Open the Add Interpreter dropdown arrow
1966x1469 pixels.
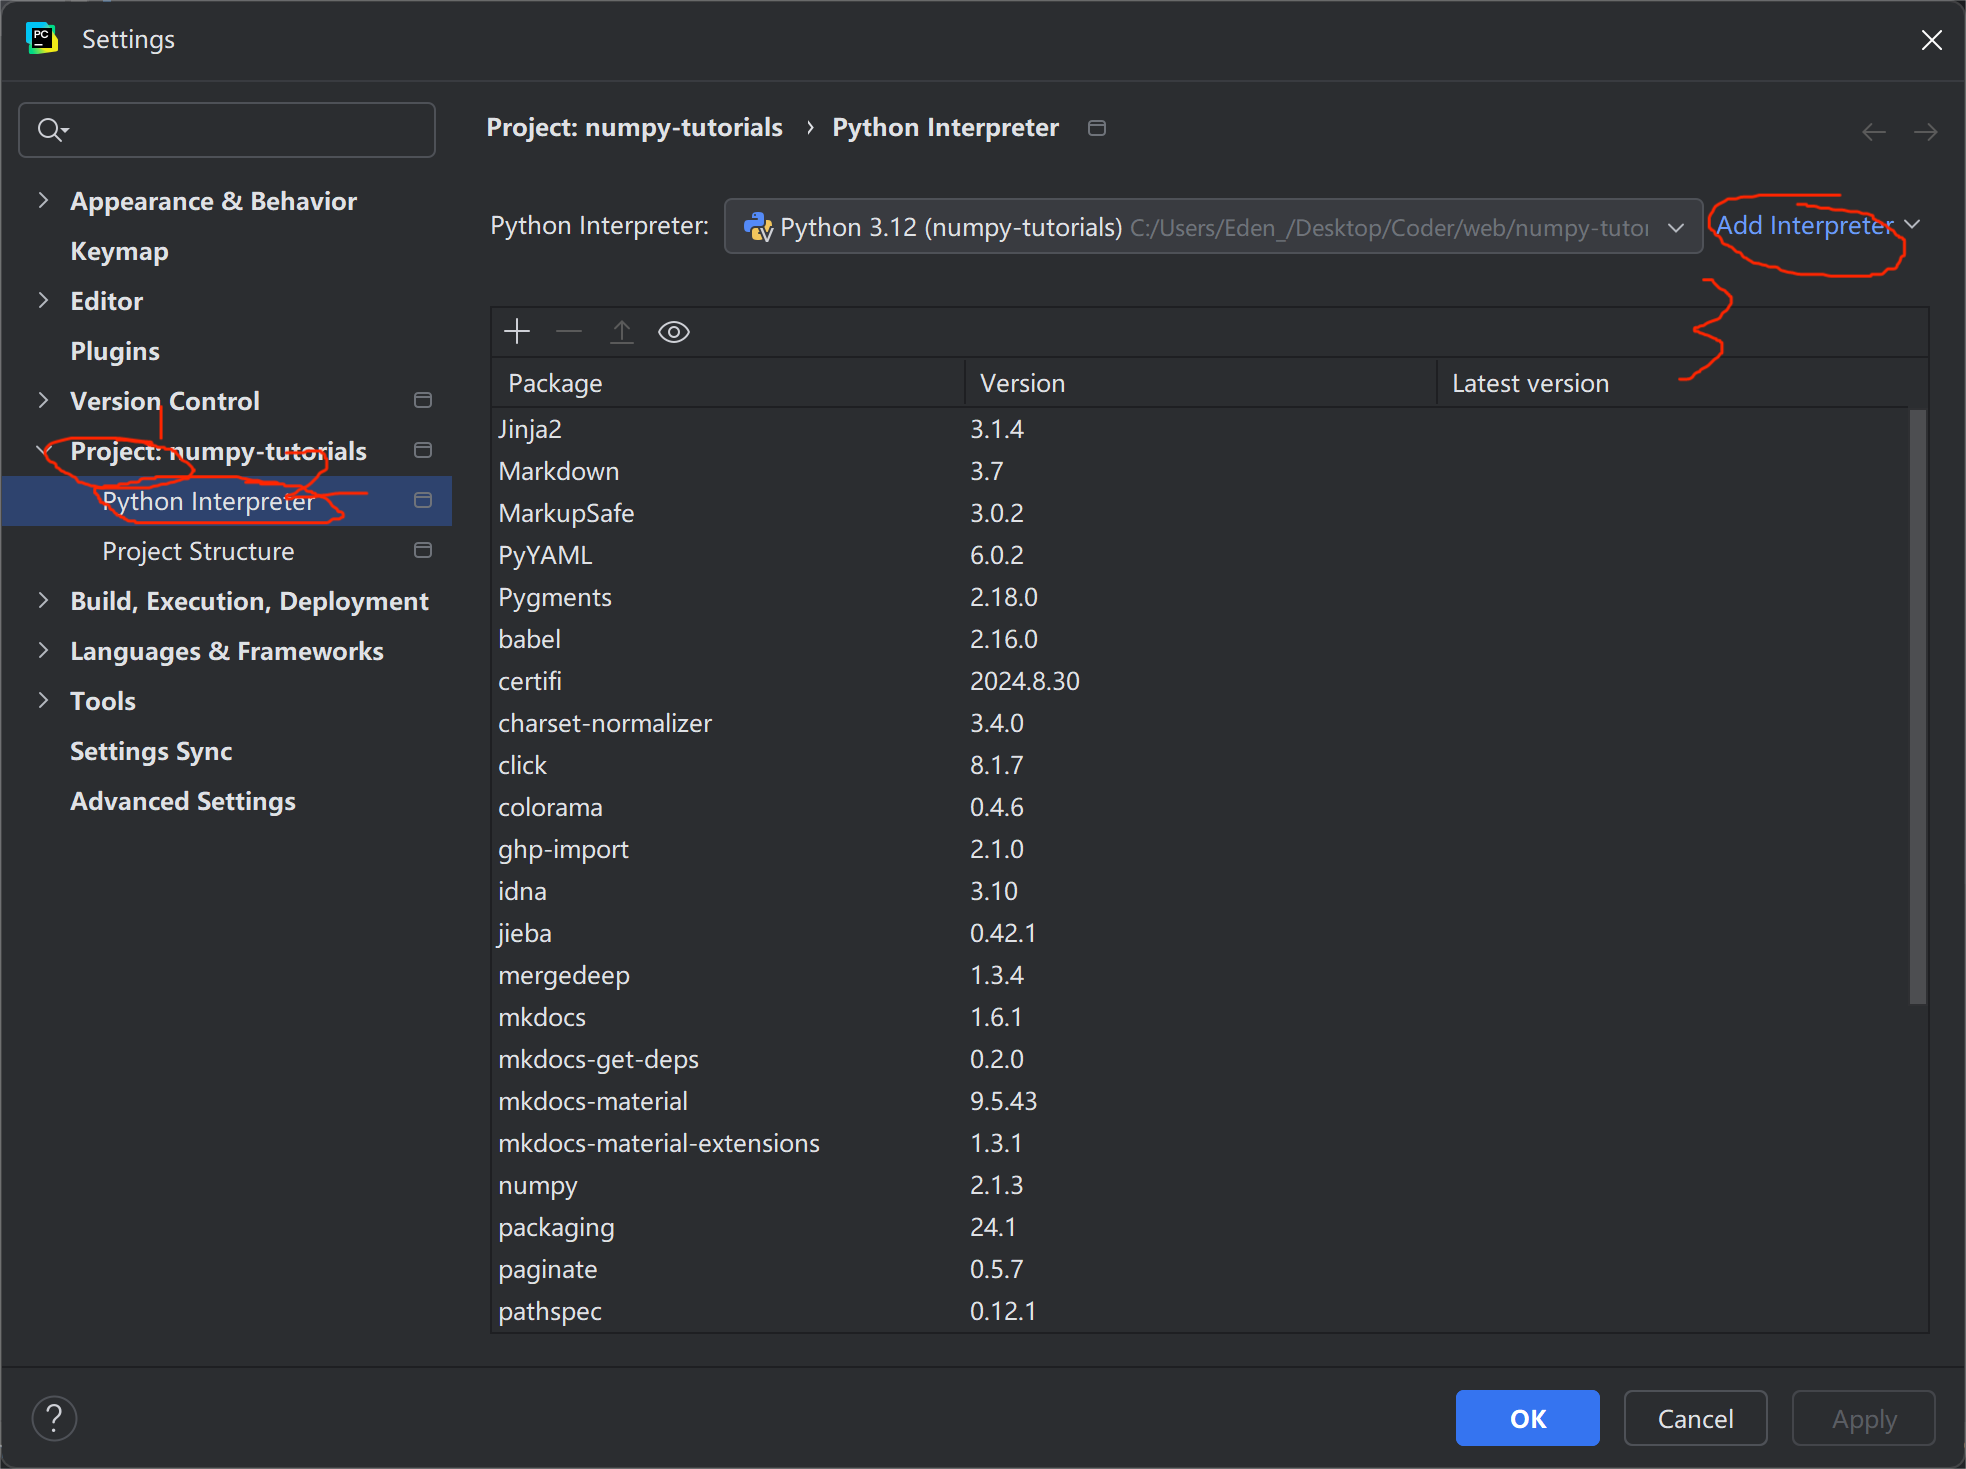[1912, 225]
